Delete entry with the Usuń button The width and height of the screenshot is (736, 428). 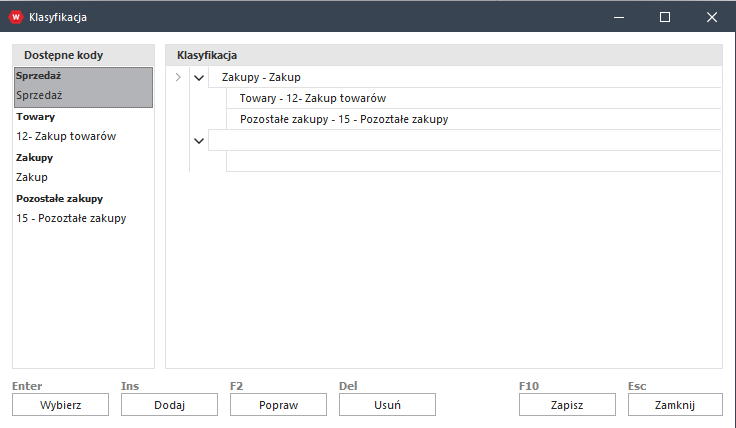(x=387, y=405)
